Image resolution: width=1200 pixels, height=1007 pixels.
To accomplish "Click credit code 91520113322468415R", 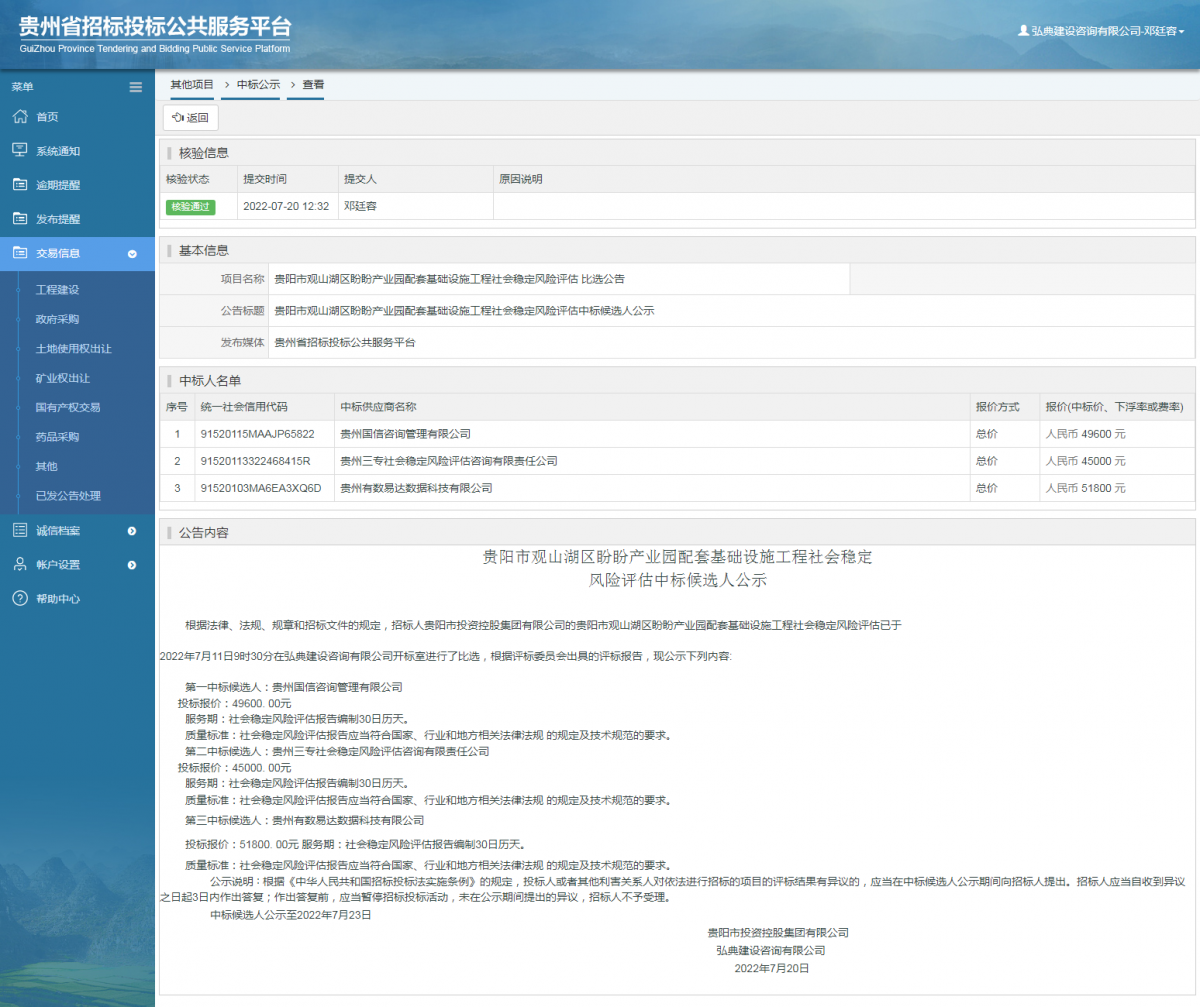I will coord(256,461).
